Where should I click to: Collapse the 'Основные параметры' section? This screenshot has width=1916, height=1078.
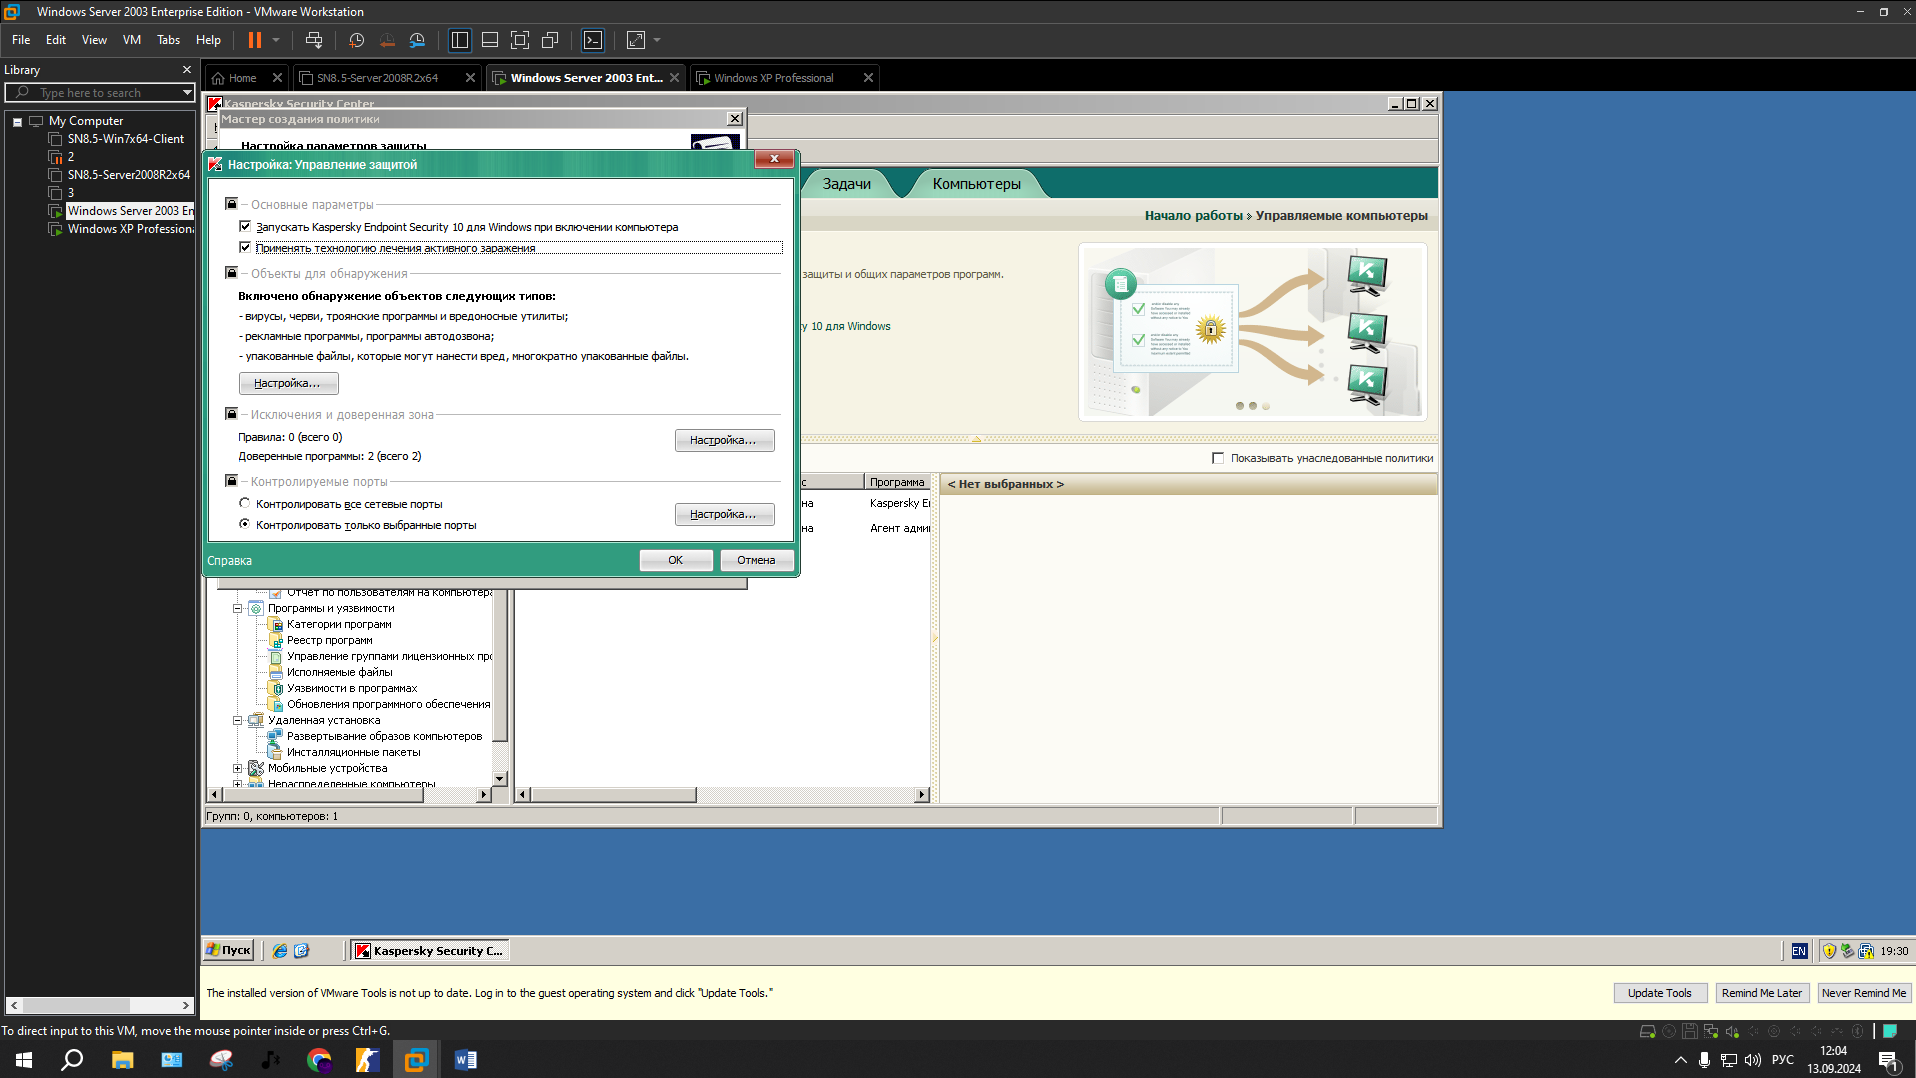[x=231, y=204]
